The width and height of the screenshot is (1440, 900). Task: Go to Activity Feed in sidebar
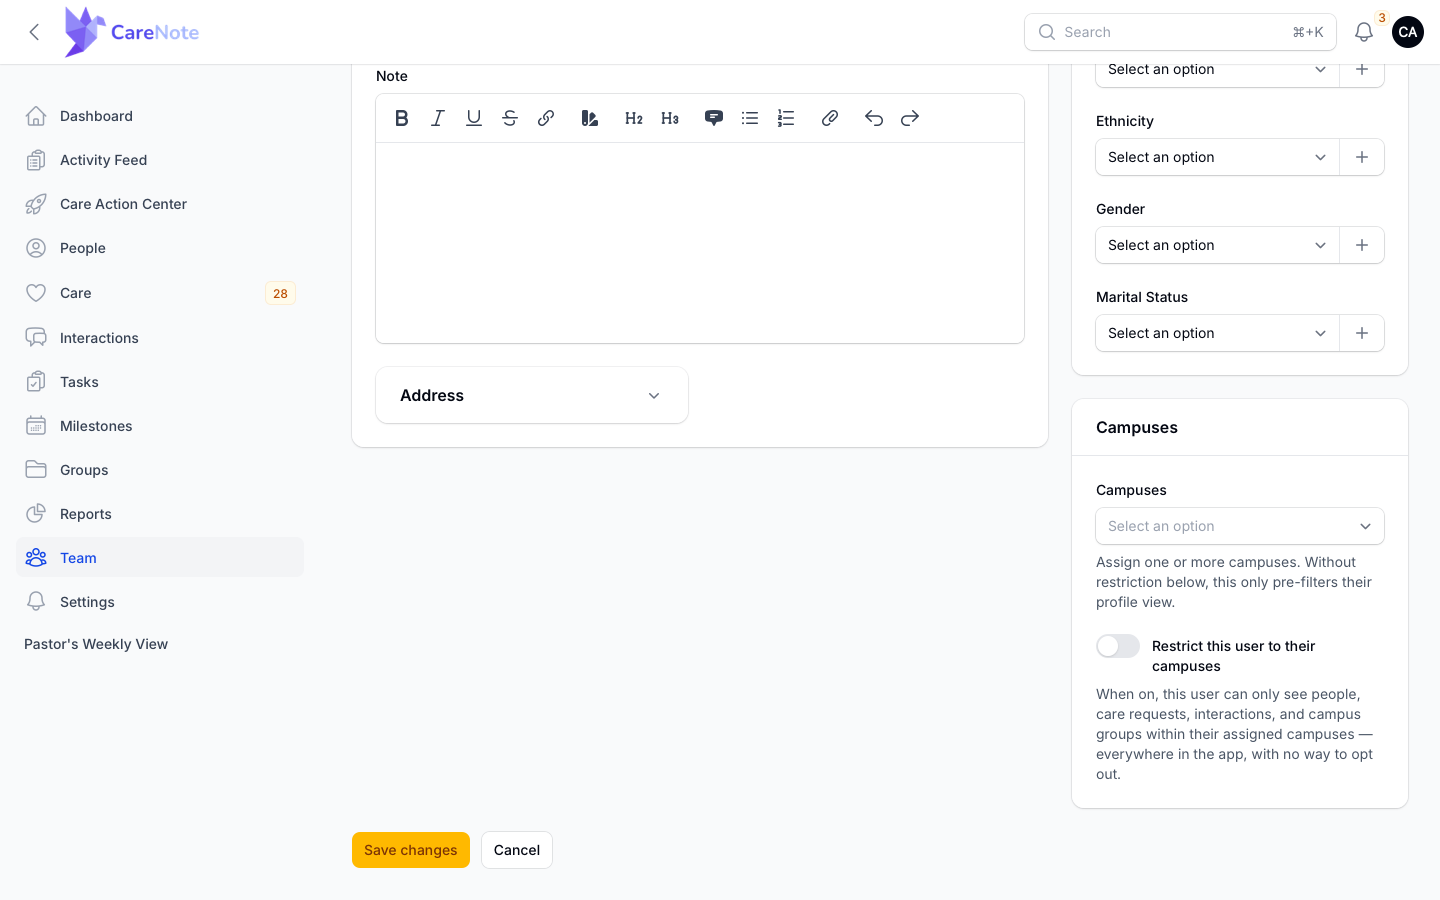160,160
